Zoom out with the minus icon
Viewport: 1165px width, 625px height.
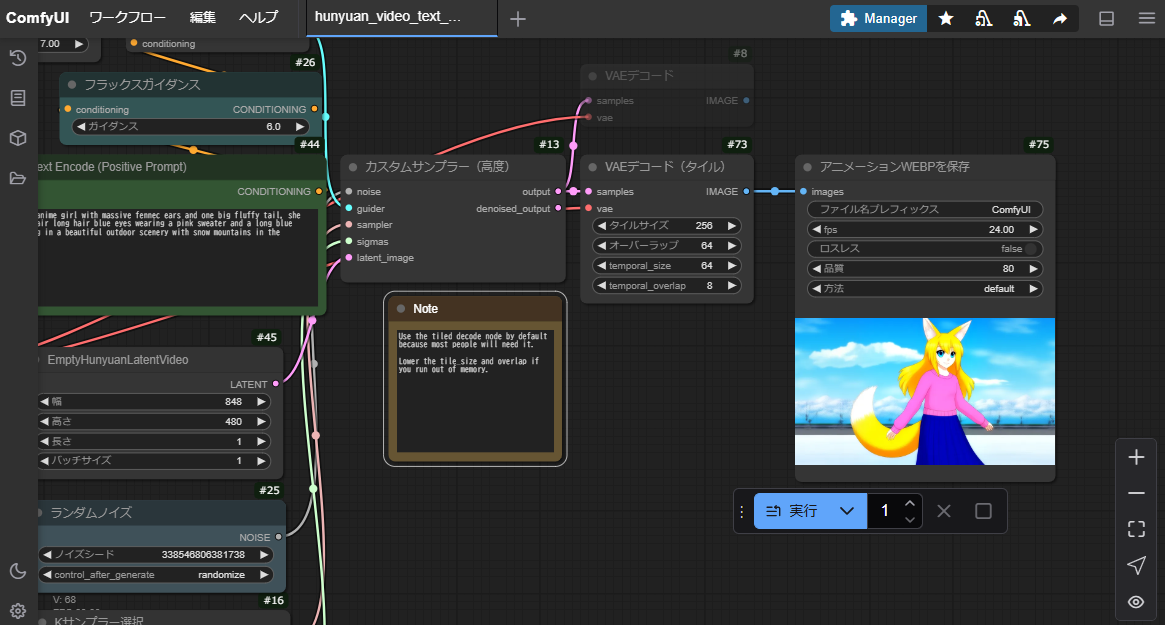tap(1136, 493)
